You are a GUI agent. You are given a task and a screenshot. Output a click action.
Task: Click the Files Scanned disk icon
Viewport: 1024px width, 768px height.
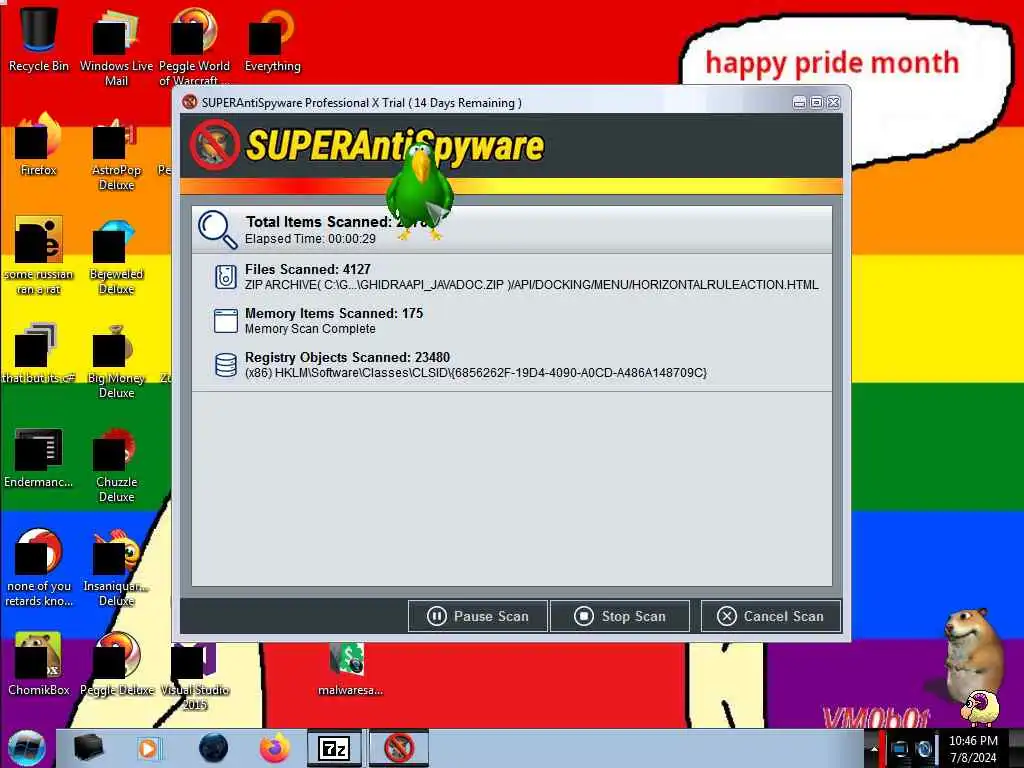(225, 276)
